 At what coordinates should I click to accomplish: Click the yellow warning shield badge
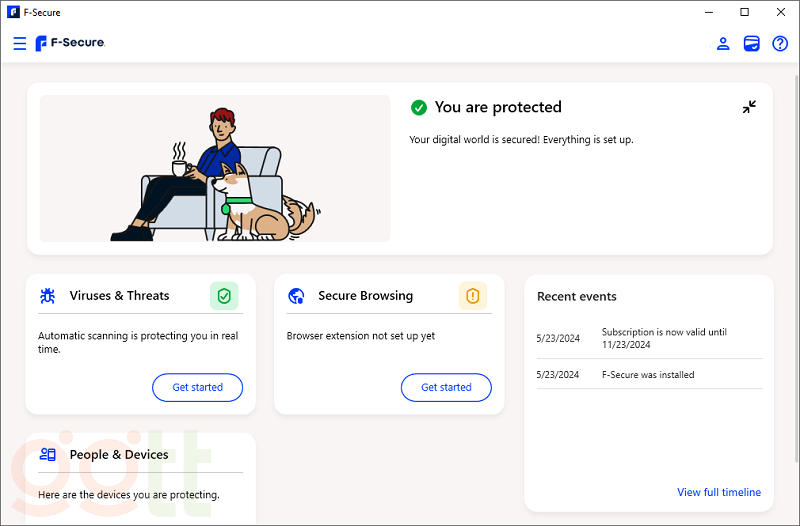(473, 296)
